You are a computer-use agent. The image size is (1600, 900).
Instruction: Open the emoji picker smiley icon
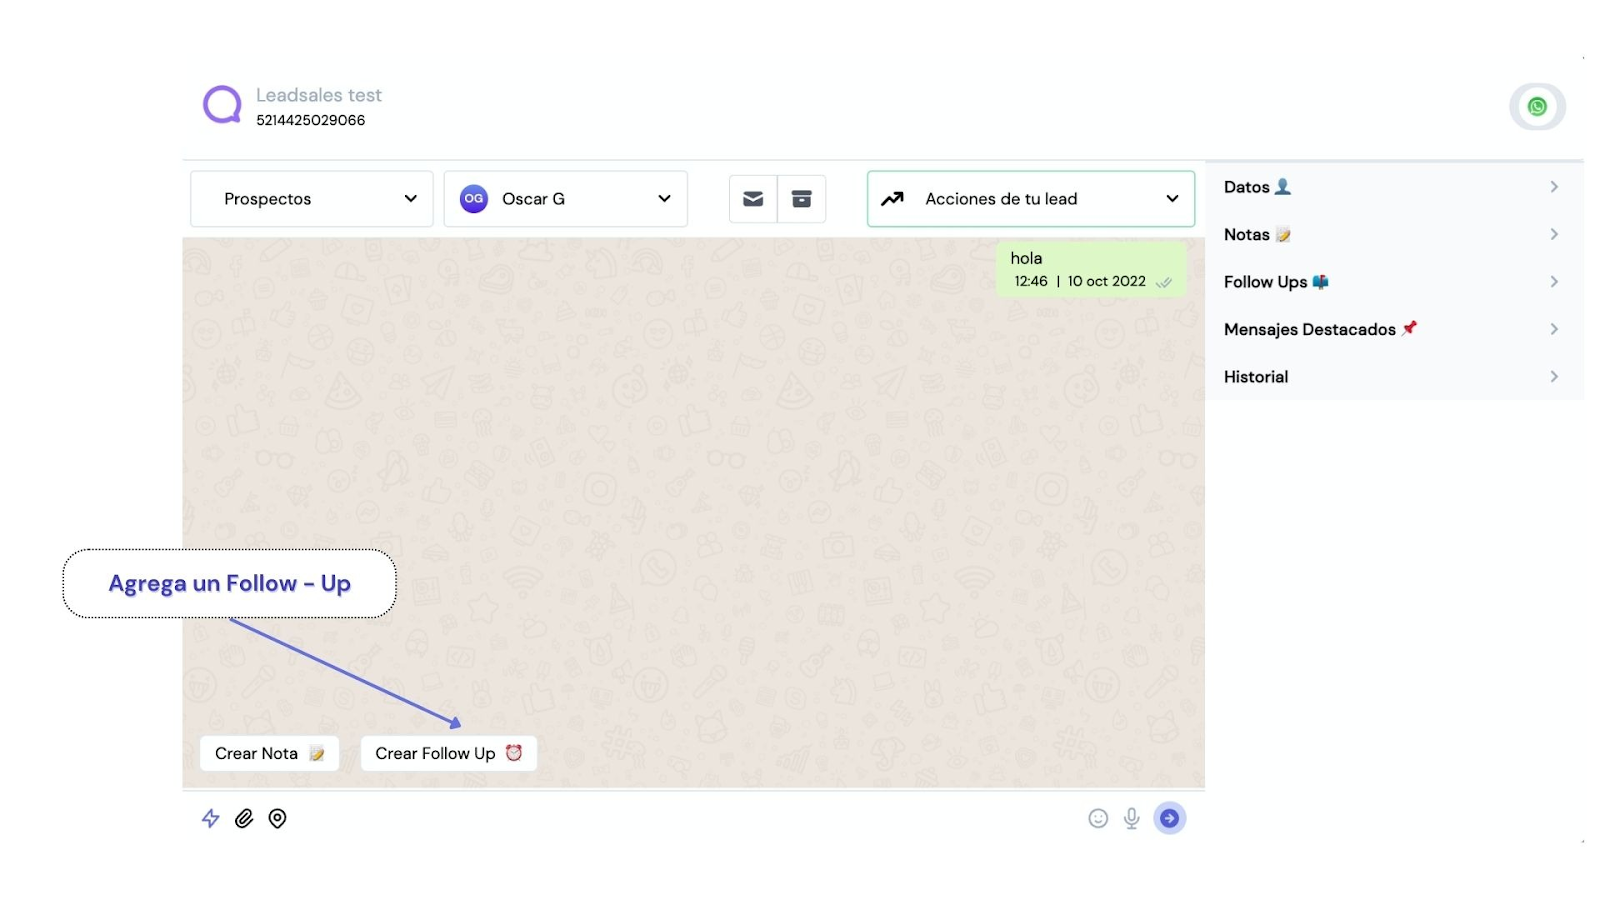tap(1098, 818)
